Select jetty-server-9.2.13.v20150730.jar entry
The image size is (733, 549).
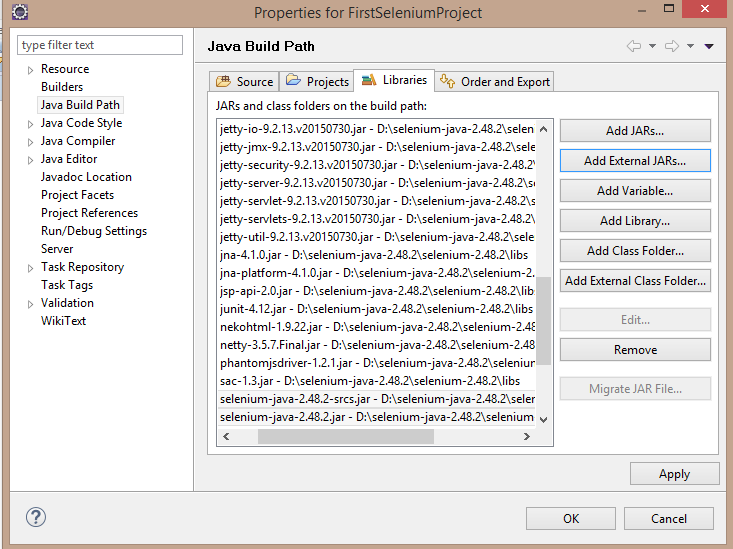point(377,183)
